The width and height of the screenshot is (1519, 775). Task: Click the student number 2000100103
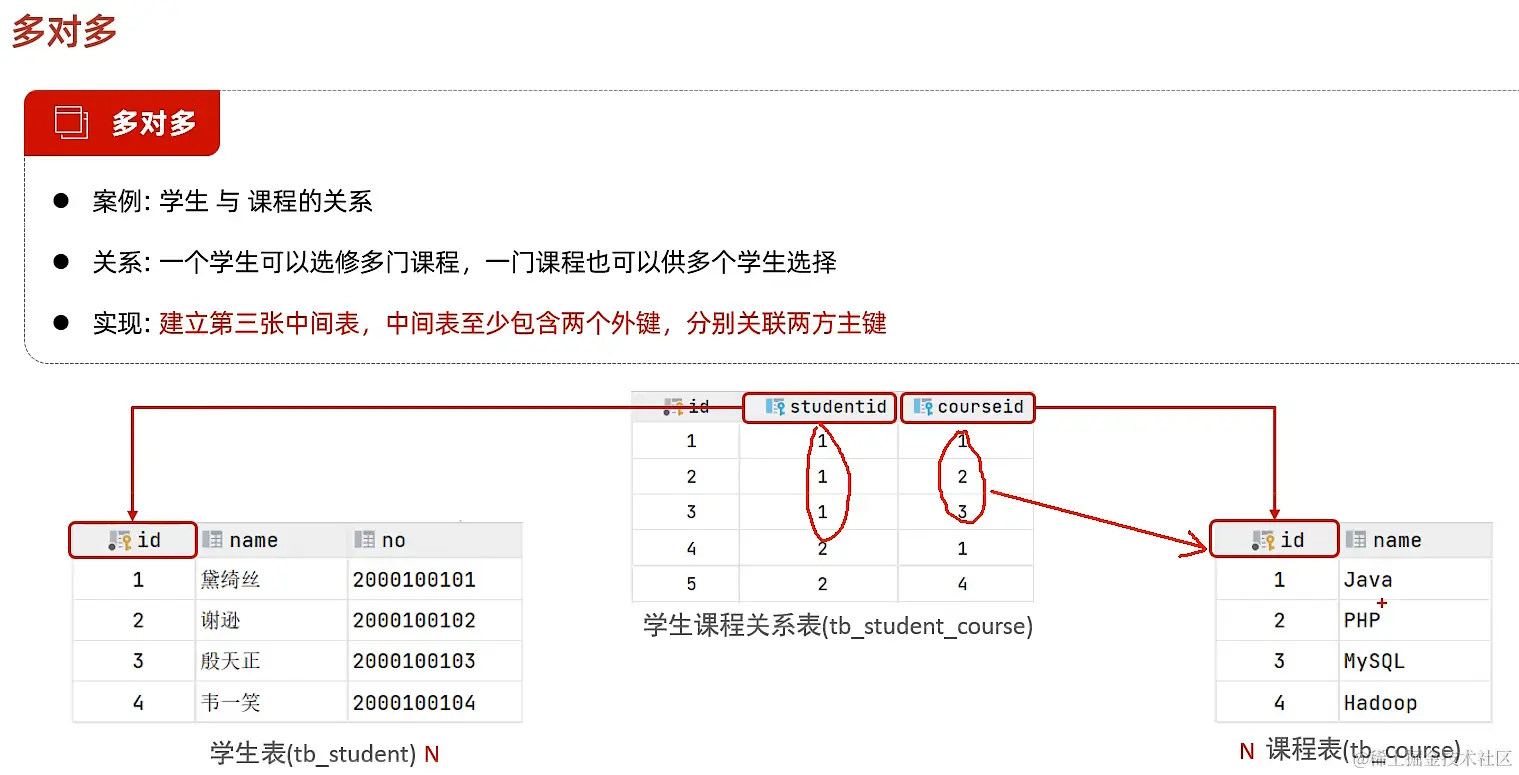[414, 662]
